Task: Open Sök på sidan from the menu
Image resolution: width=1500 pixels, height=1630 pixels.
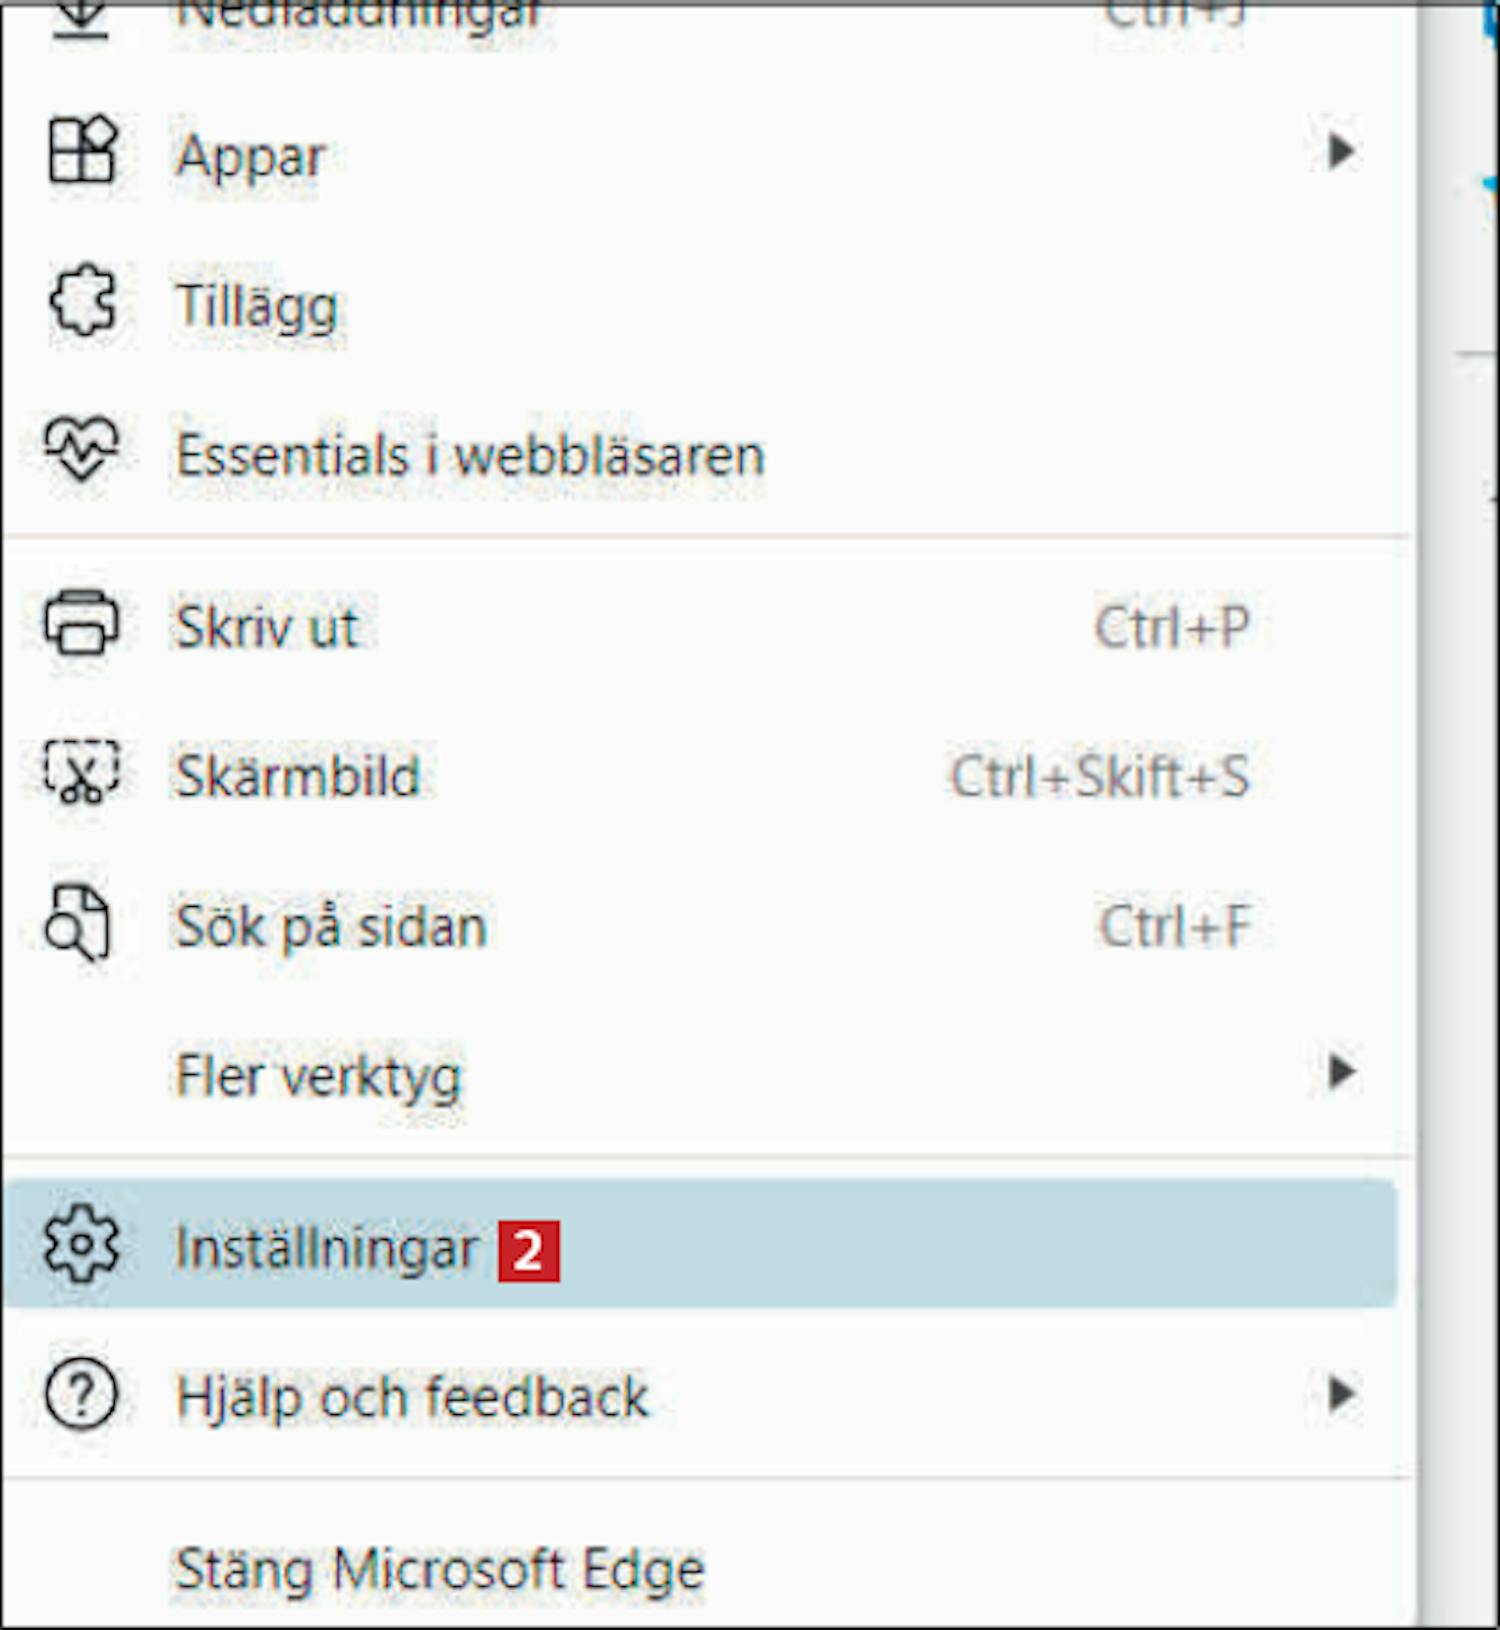Action: 331,926
